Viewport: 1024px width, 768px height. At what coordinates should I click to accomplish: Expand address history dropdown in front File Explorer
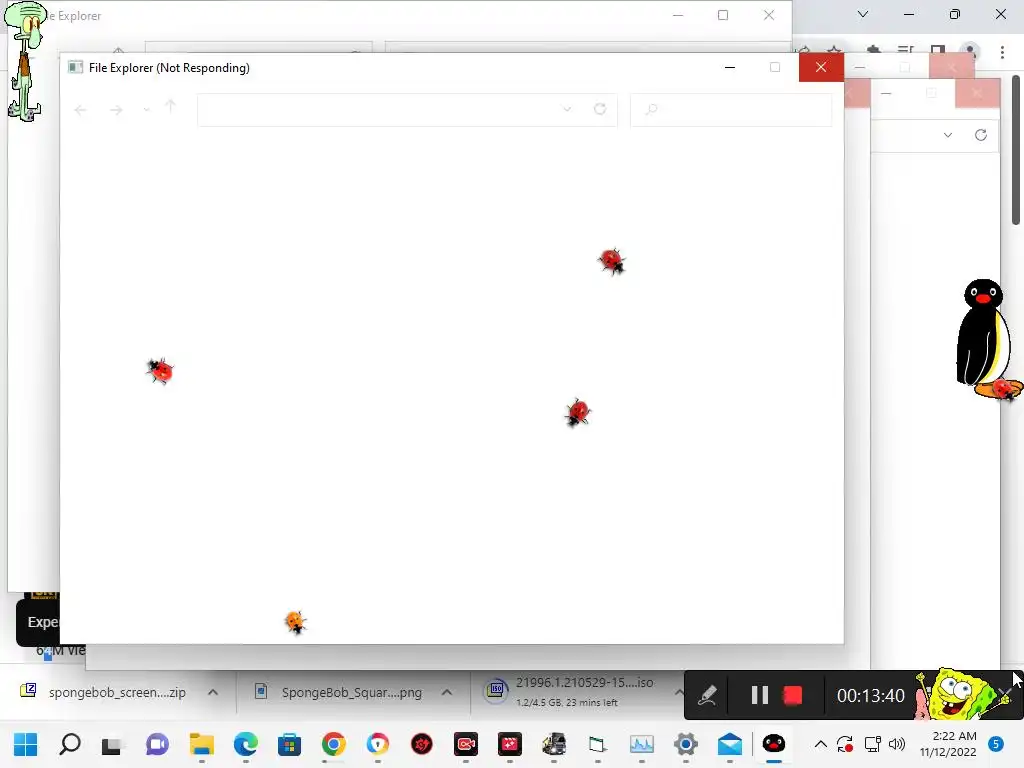(x=567, y=109)
